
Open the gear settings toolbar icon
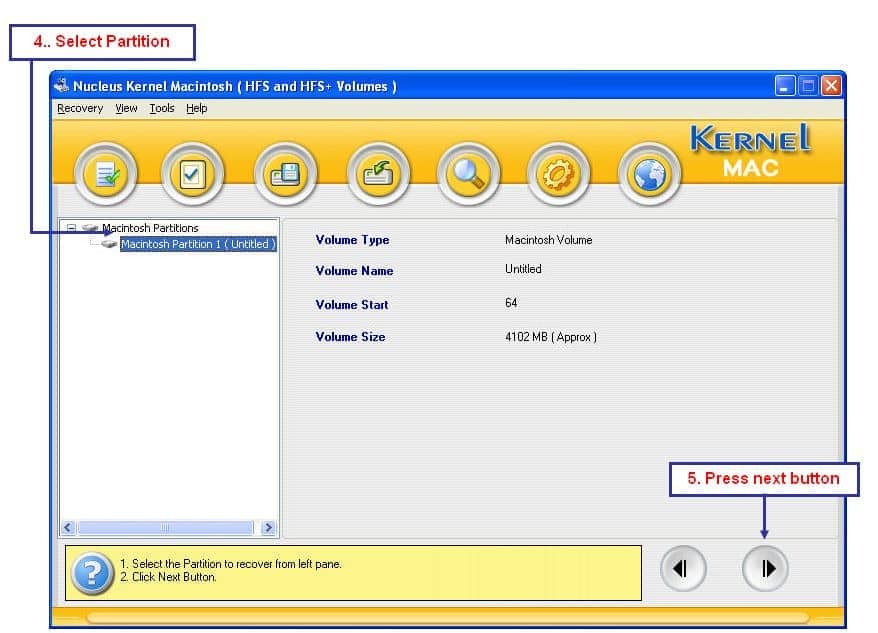(x=558, y=174)
